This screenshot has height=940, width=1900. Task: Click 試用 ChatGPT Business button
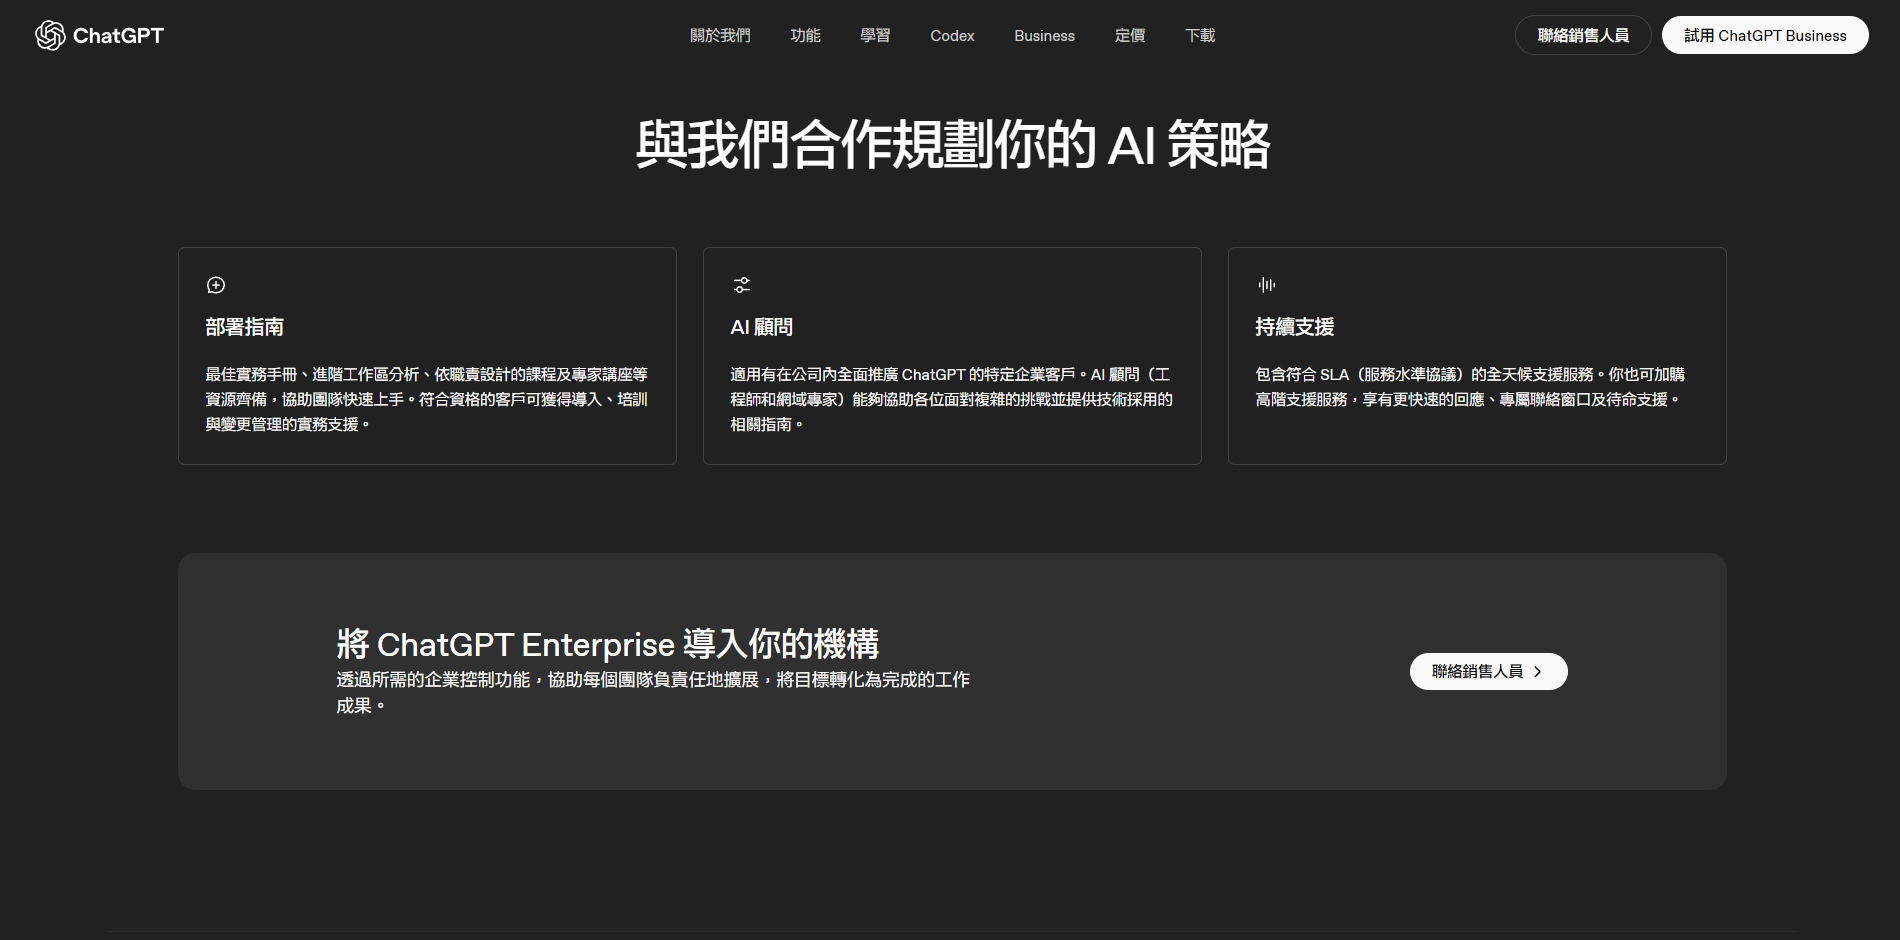[x=1765, y=35]
